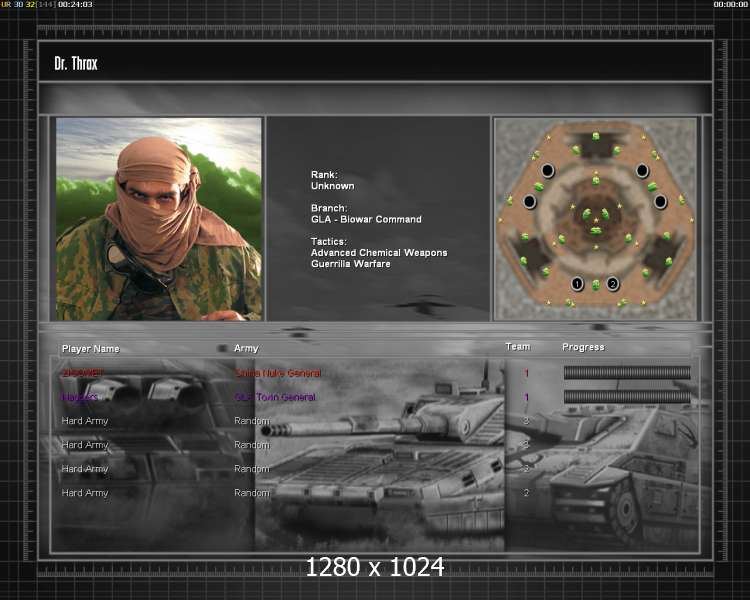Click the 00:00:00 timer at top right
This screenshot has height=600, width=750.
pos(730,4)
